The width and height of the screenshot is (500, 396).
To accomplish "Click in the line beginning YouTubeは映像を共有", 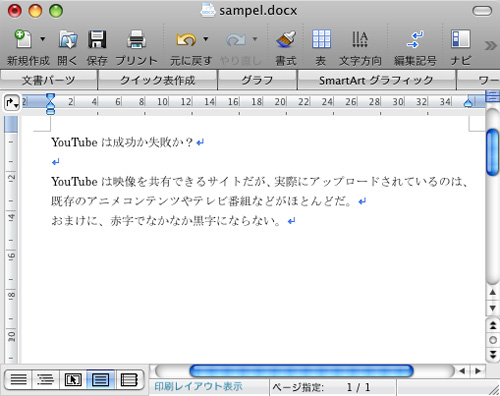I will pyautogui.click(x=260, y=182).
